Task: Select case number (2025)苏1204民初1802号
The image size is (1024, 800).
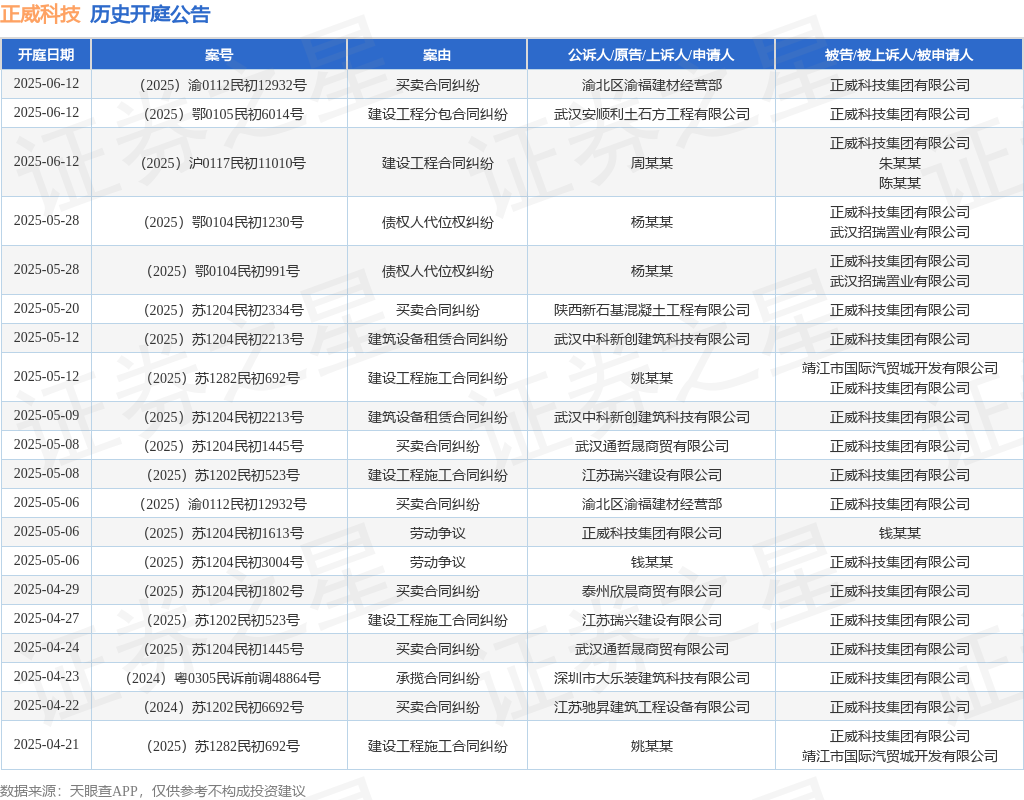Action: coord(223,592)
